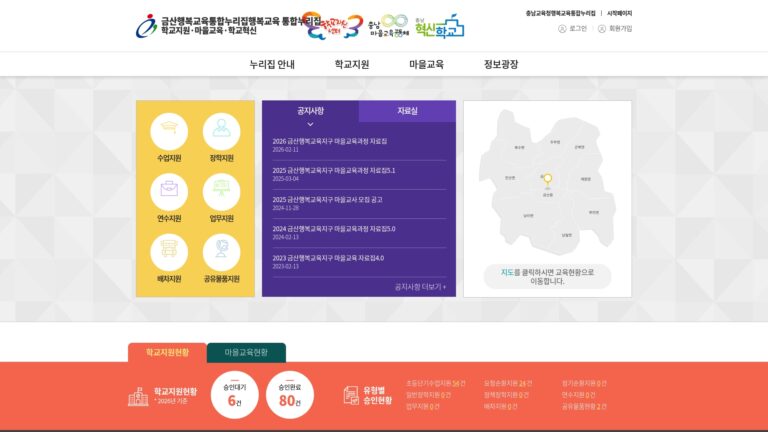This screenshot has width=768, height=432.
Task: Open the 학교지원 menu
Action: click(x=352, y=64)
